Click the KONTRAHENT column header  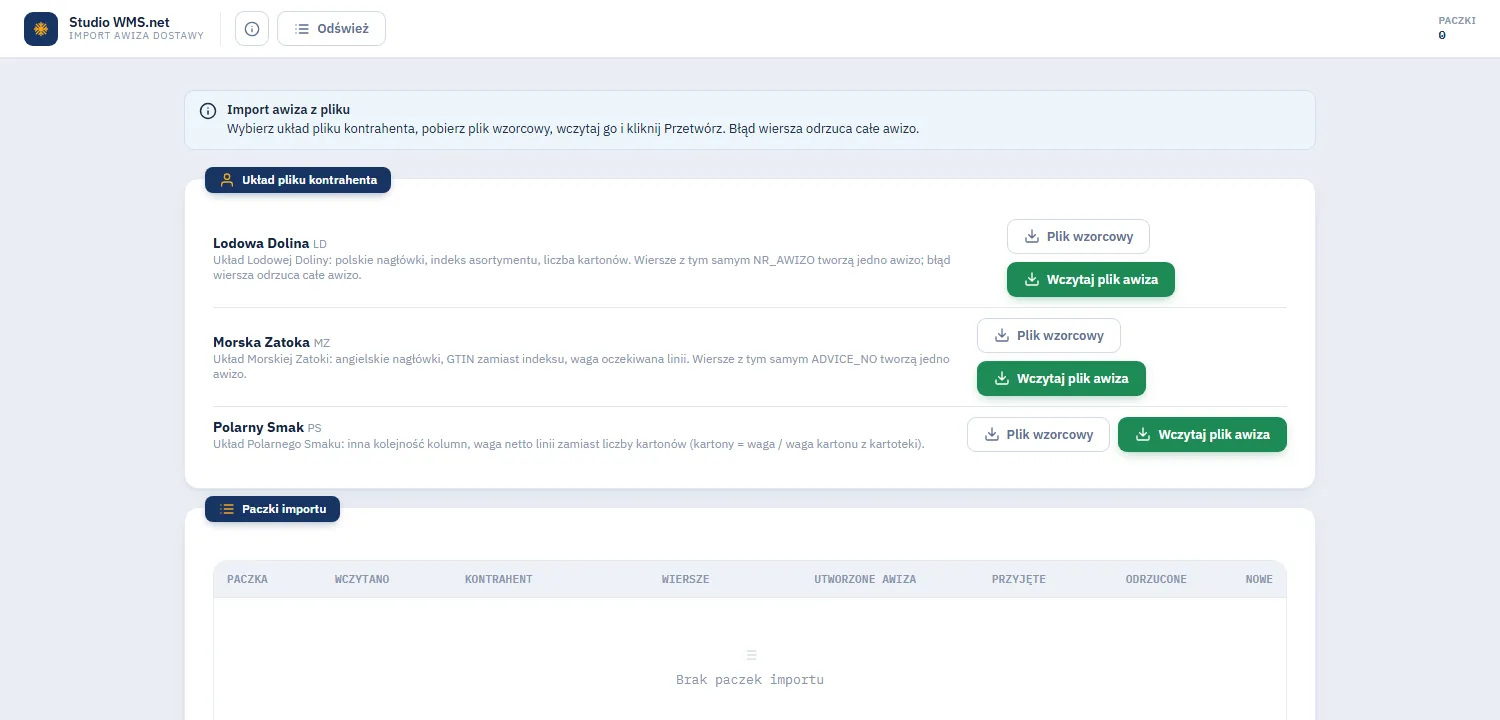(498, 579)
